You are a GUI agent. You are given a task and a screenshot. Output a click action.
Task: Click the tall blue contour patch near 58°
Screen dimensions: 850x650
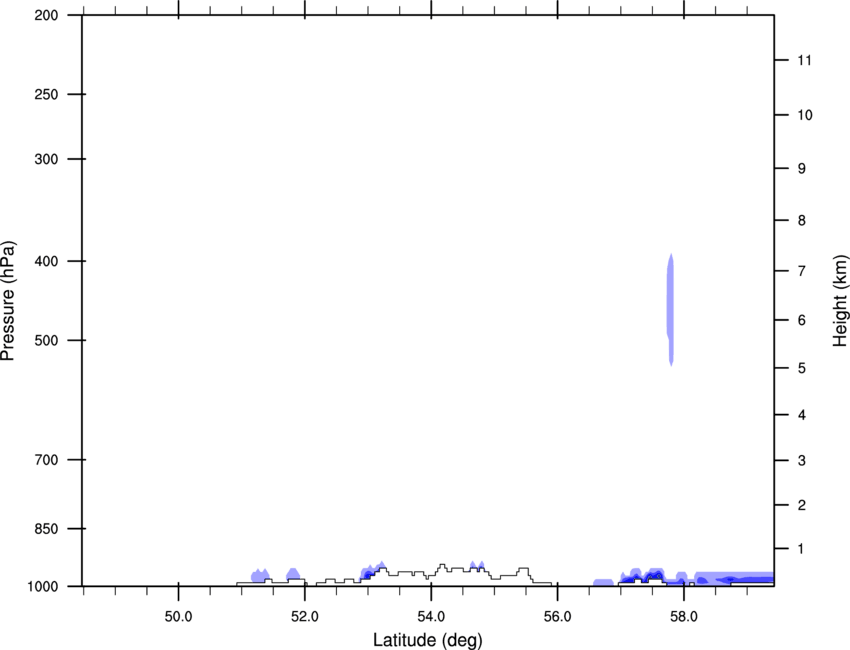pyautogui.click(x=671, y=309)
